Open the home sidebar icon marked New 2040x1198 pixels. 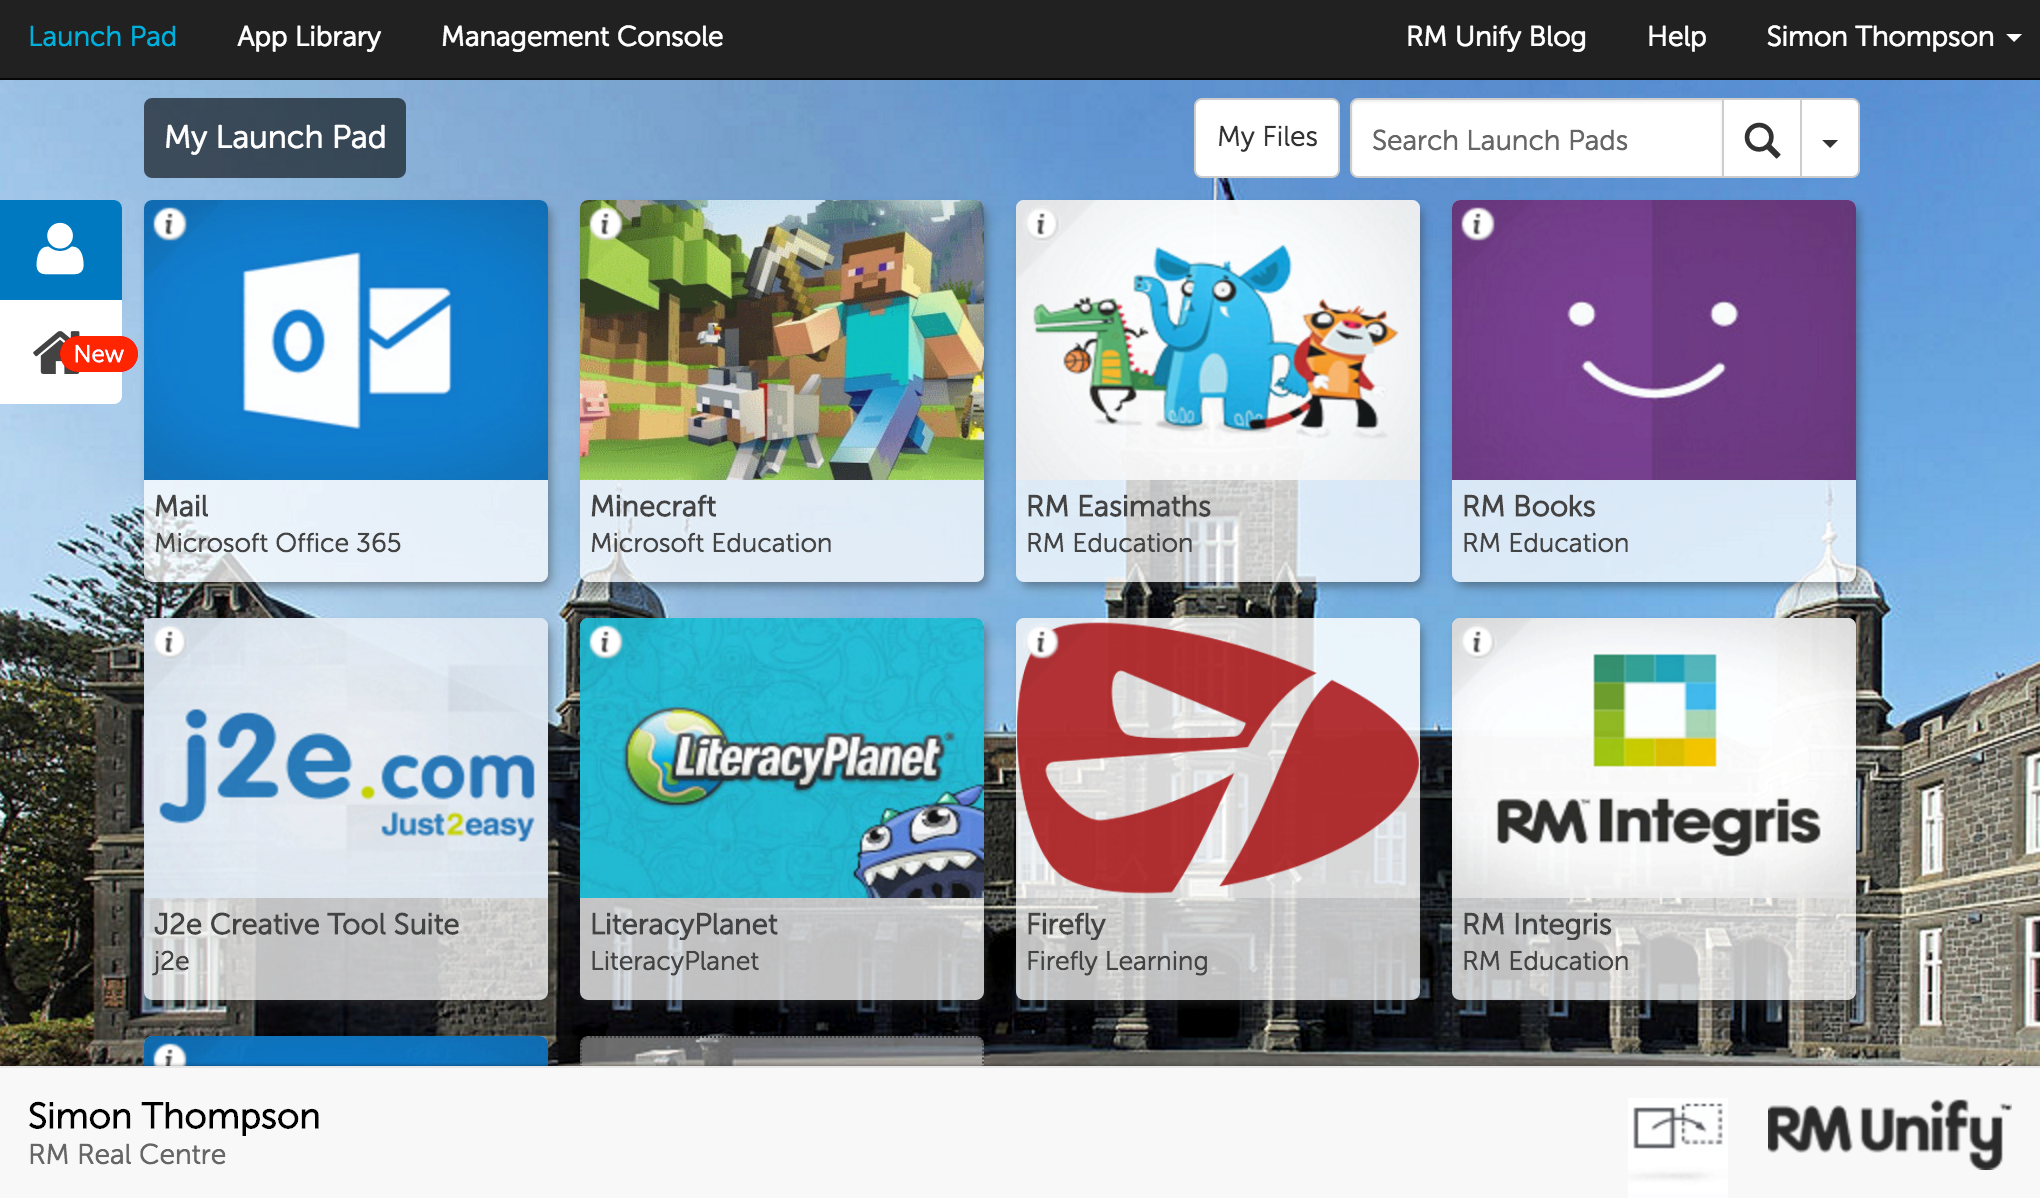[x=60, y=352]
